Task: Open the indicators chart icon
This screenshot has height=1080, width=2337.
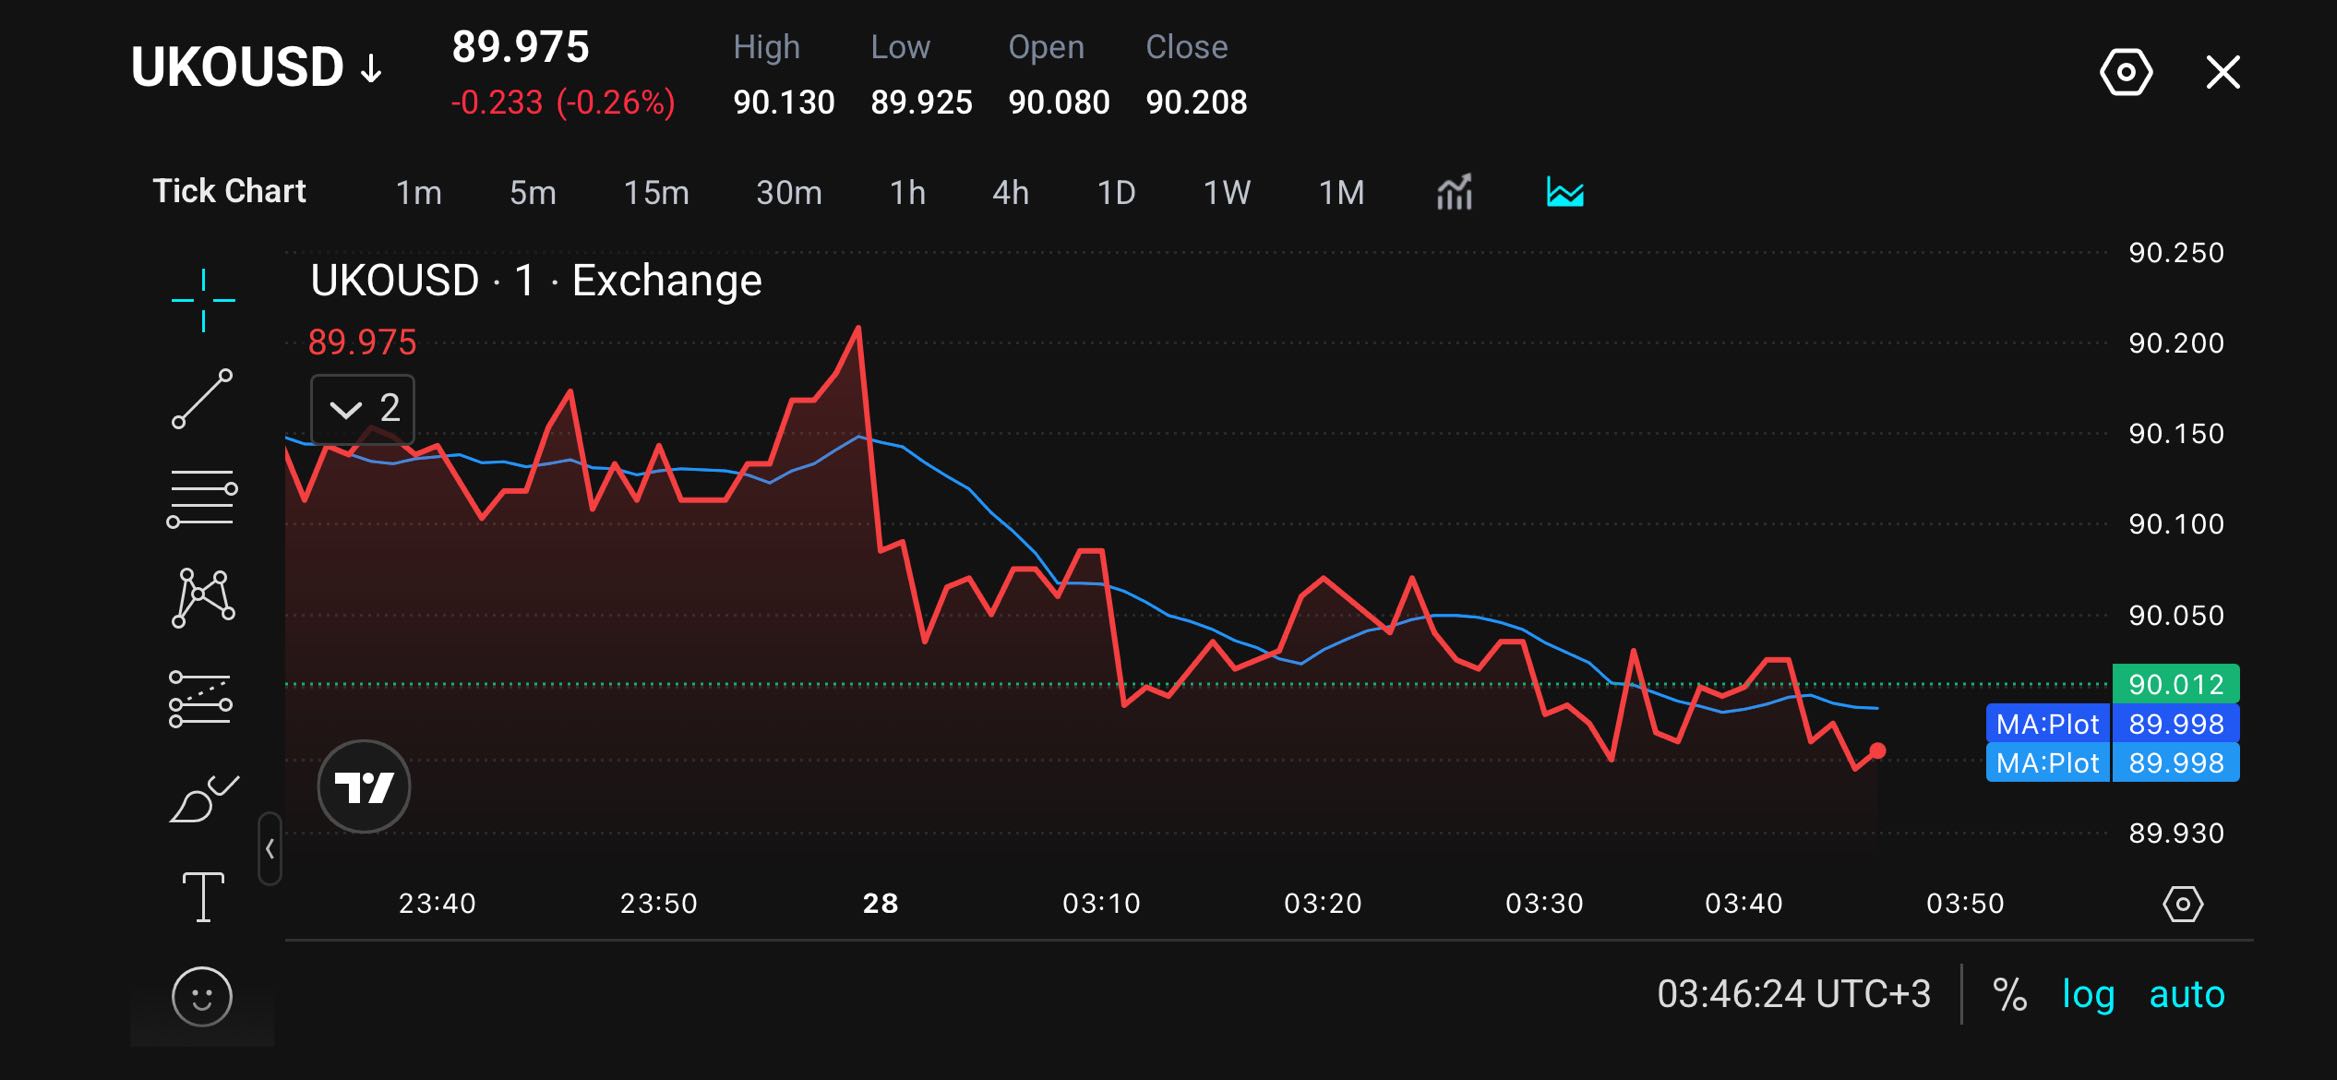Action: click(1454, 192)
